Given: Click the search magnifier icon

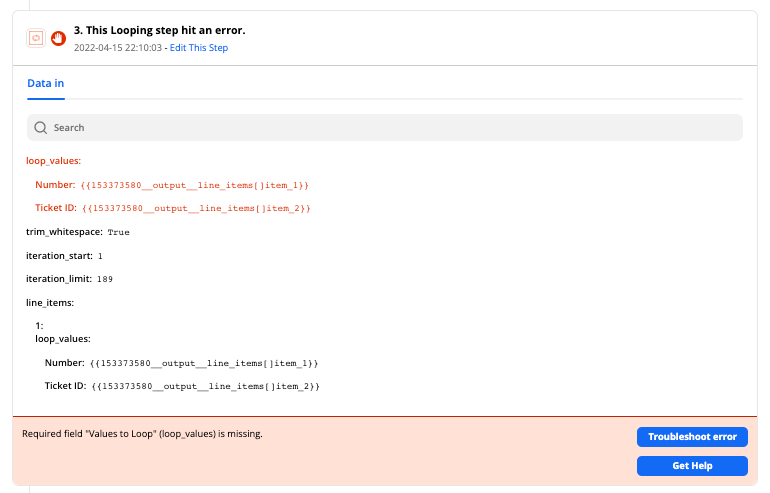Looking at the screenshot, I should [41, 128].
